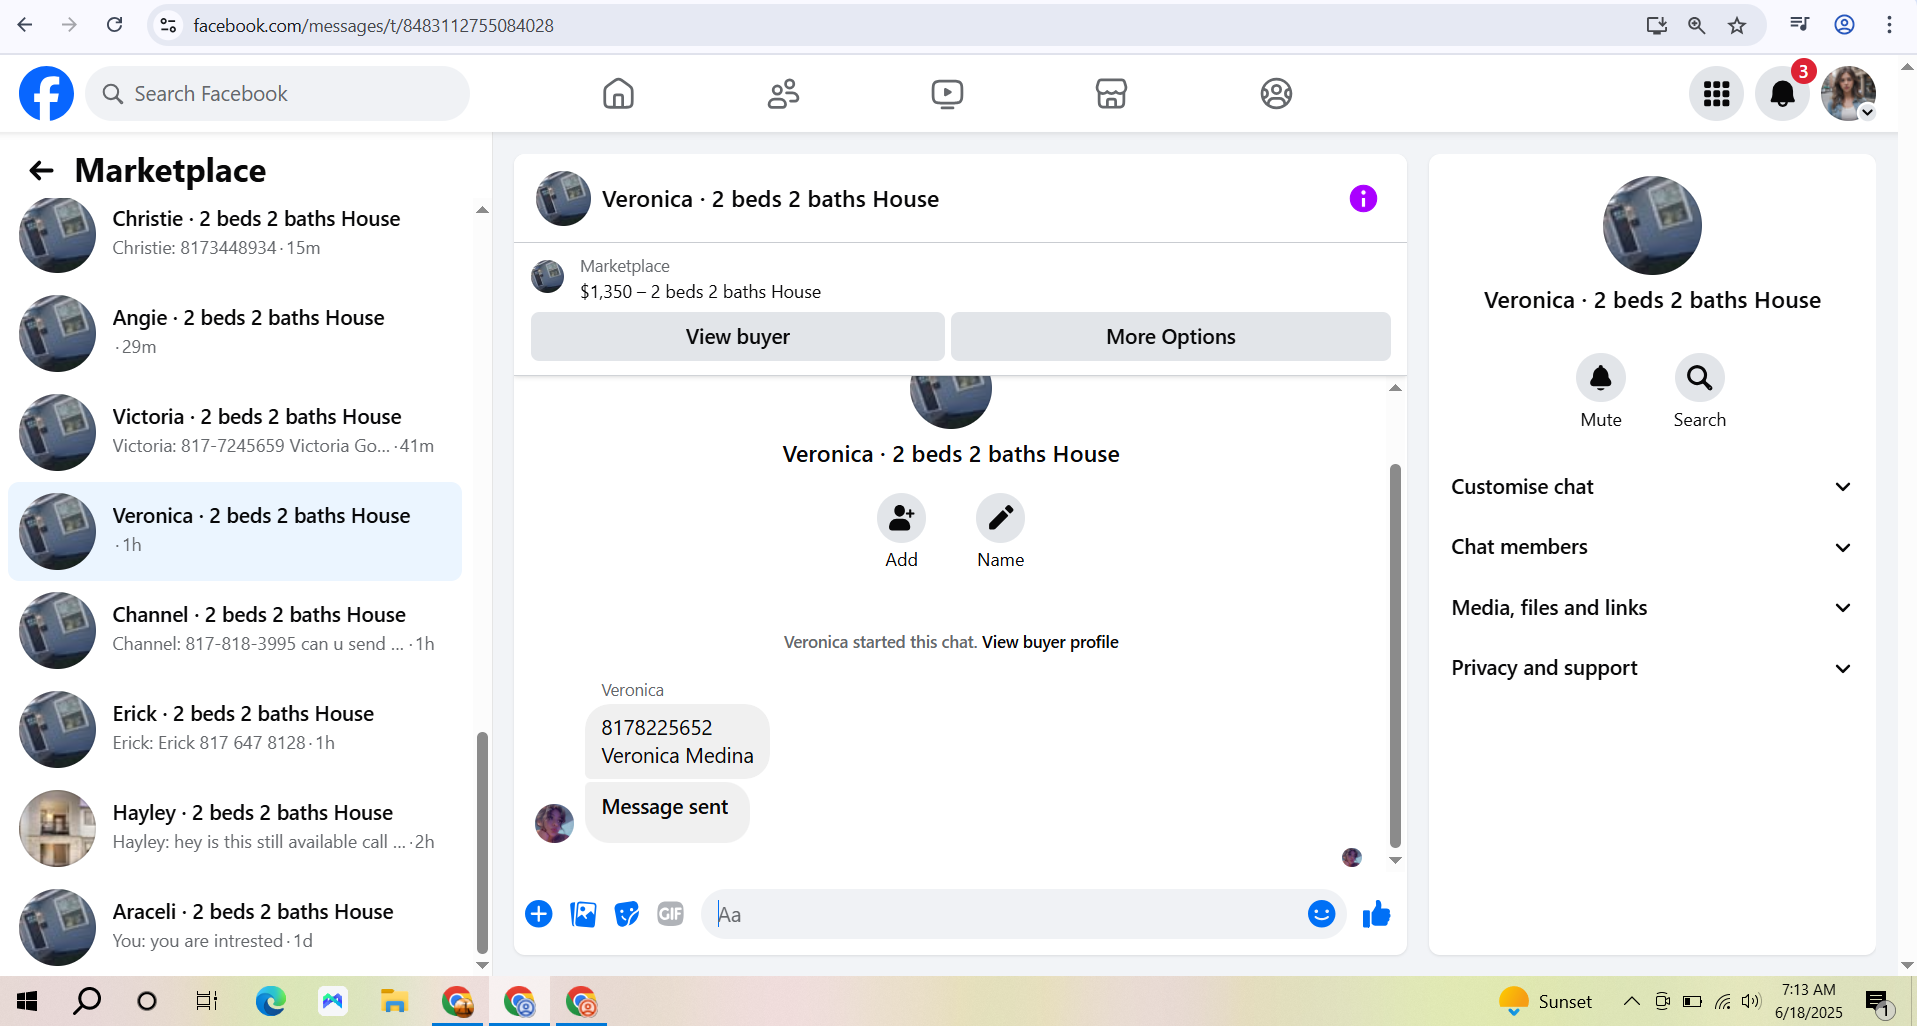Open Araceli's conversation
The height and width of the screenshot is (1026, 1917).
[x=236, y=927]
